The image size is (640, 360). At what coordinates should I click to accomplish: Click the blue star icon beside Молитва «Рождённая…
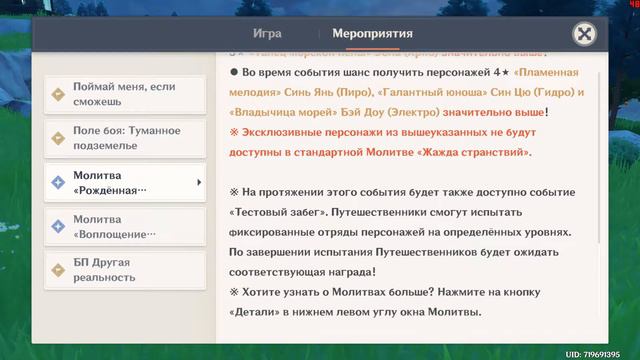point(58,182)
